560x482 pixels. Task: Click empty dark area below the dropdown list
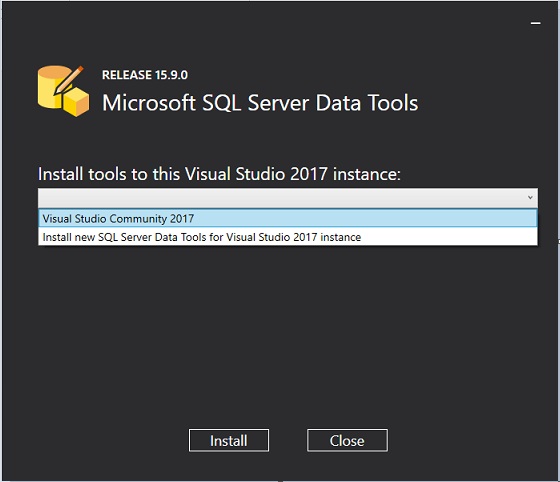pos(288,332)
